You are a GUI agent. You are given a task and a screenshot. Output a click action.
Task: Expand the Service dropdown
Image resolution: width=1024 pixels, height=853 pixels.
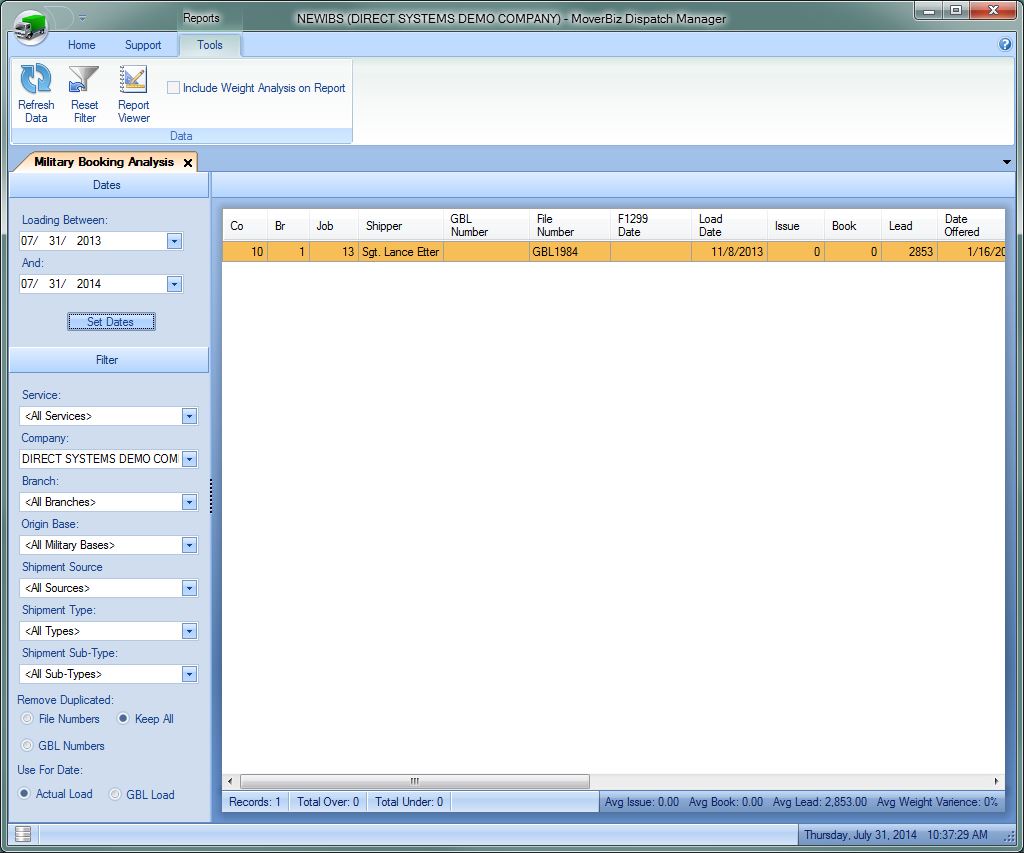189,416
